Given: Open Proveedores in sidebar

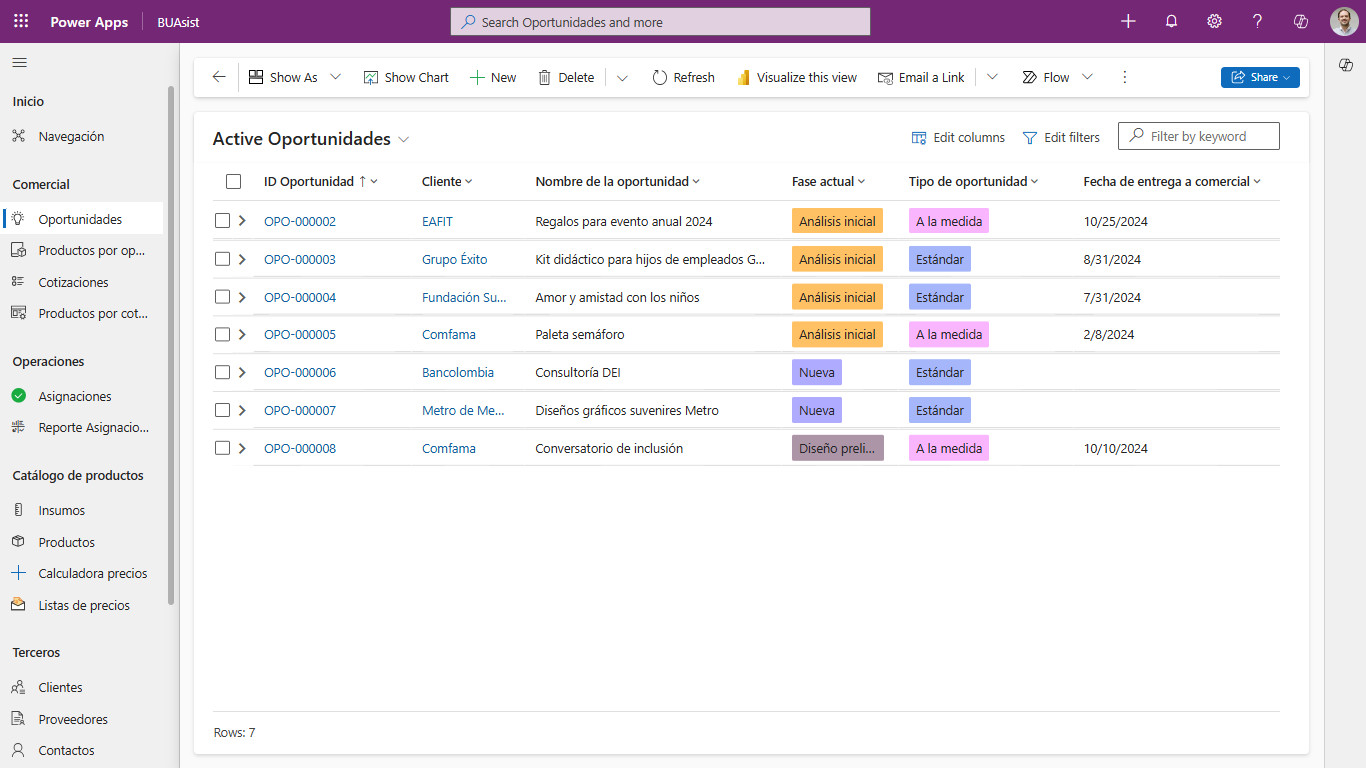Looking at the screenshot, I should [x=82, y=719].
